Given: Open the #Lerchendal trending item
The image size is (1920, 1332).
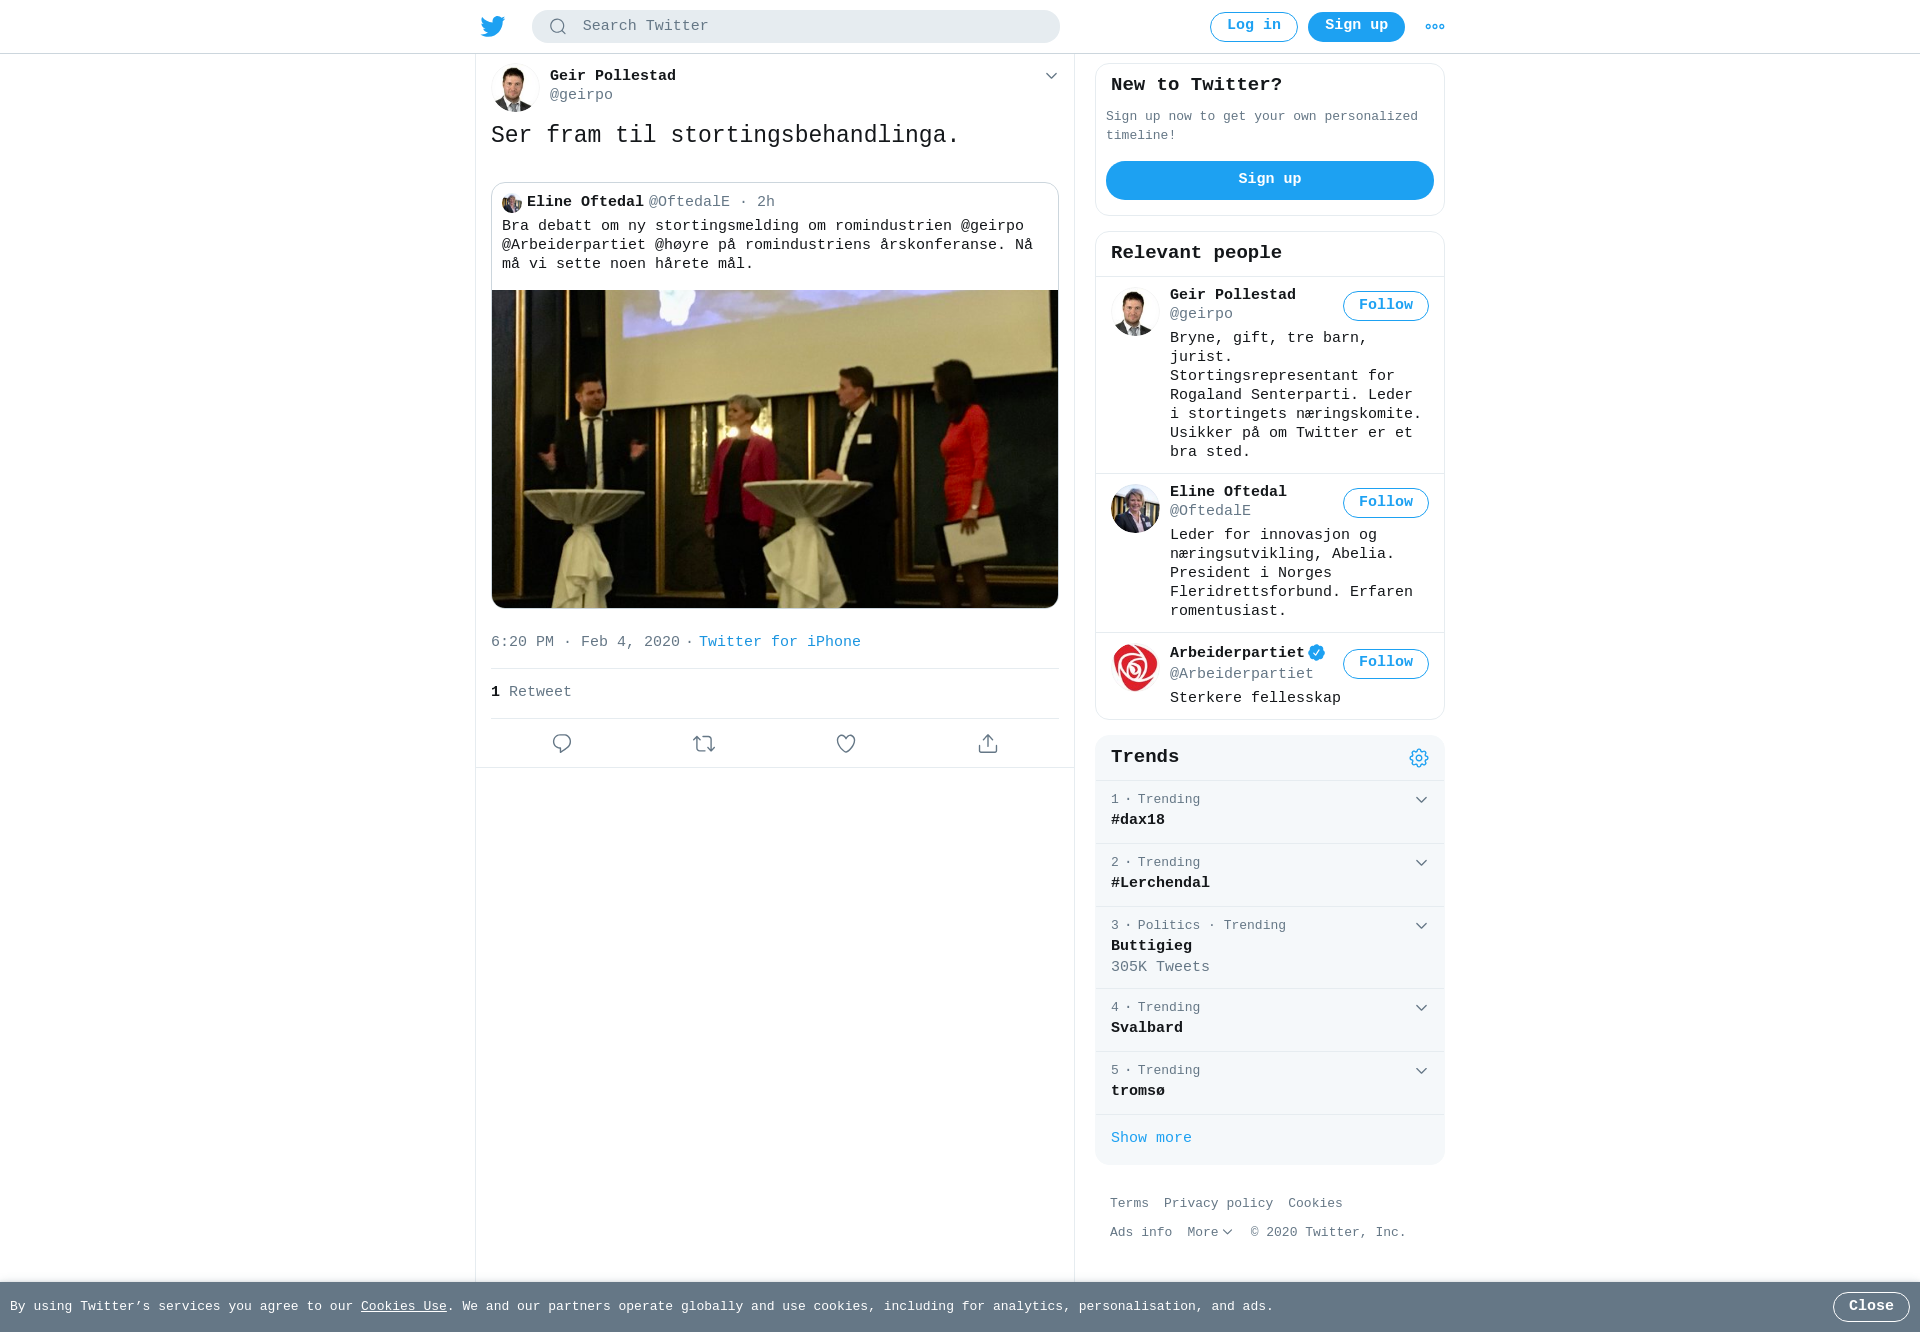Looking at the screenshot, I should [1270, 874].
